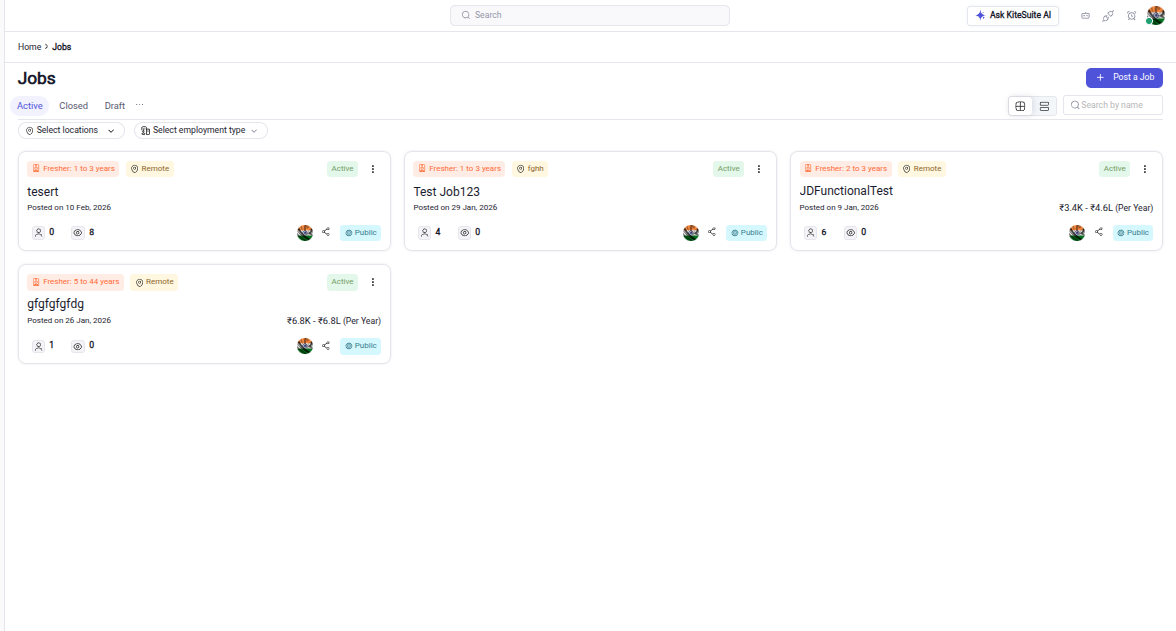Click Remote tag on JDFunctionalTest card
Image resolution: width=1176 pixels, height=631 pixels.
pyautogui.click(x=922, y=169)
